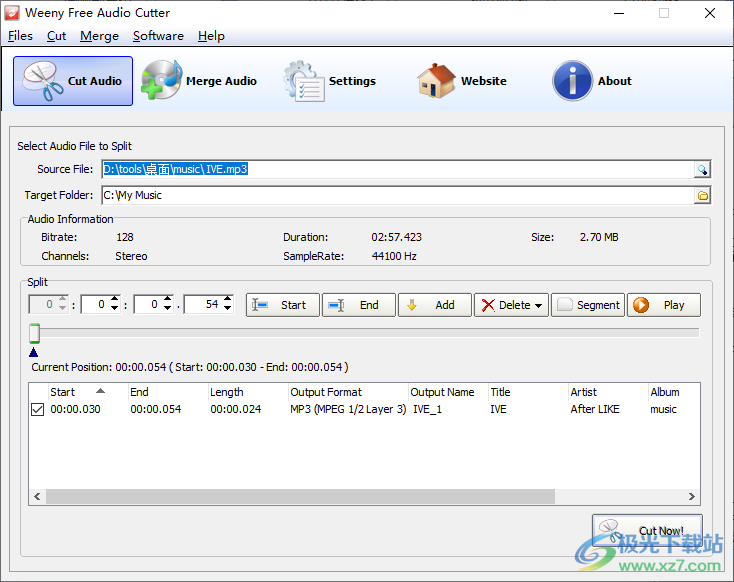Expand the Delete dropdown arrow
This screenshot has width=734, height=582.
coord(539,306)
